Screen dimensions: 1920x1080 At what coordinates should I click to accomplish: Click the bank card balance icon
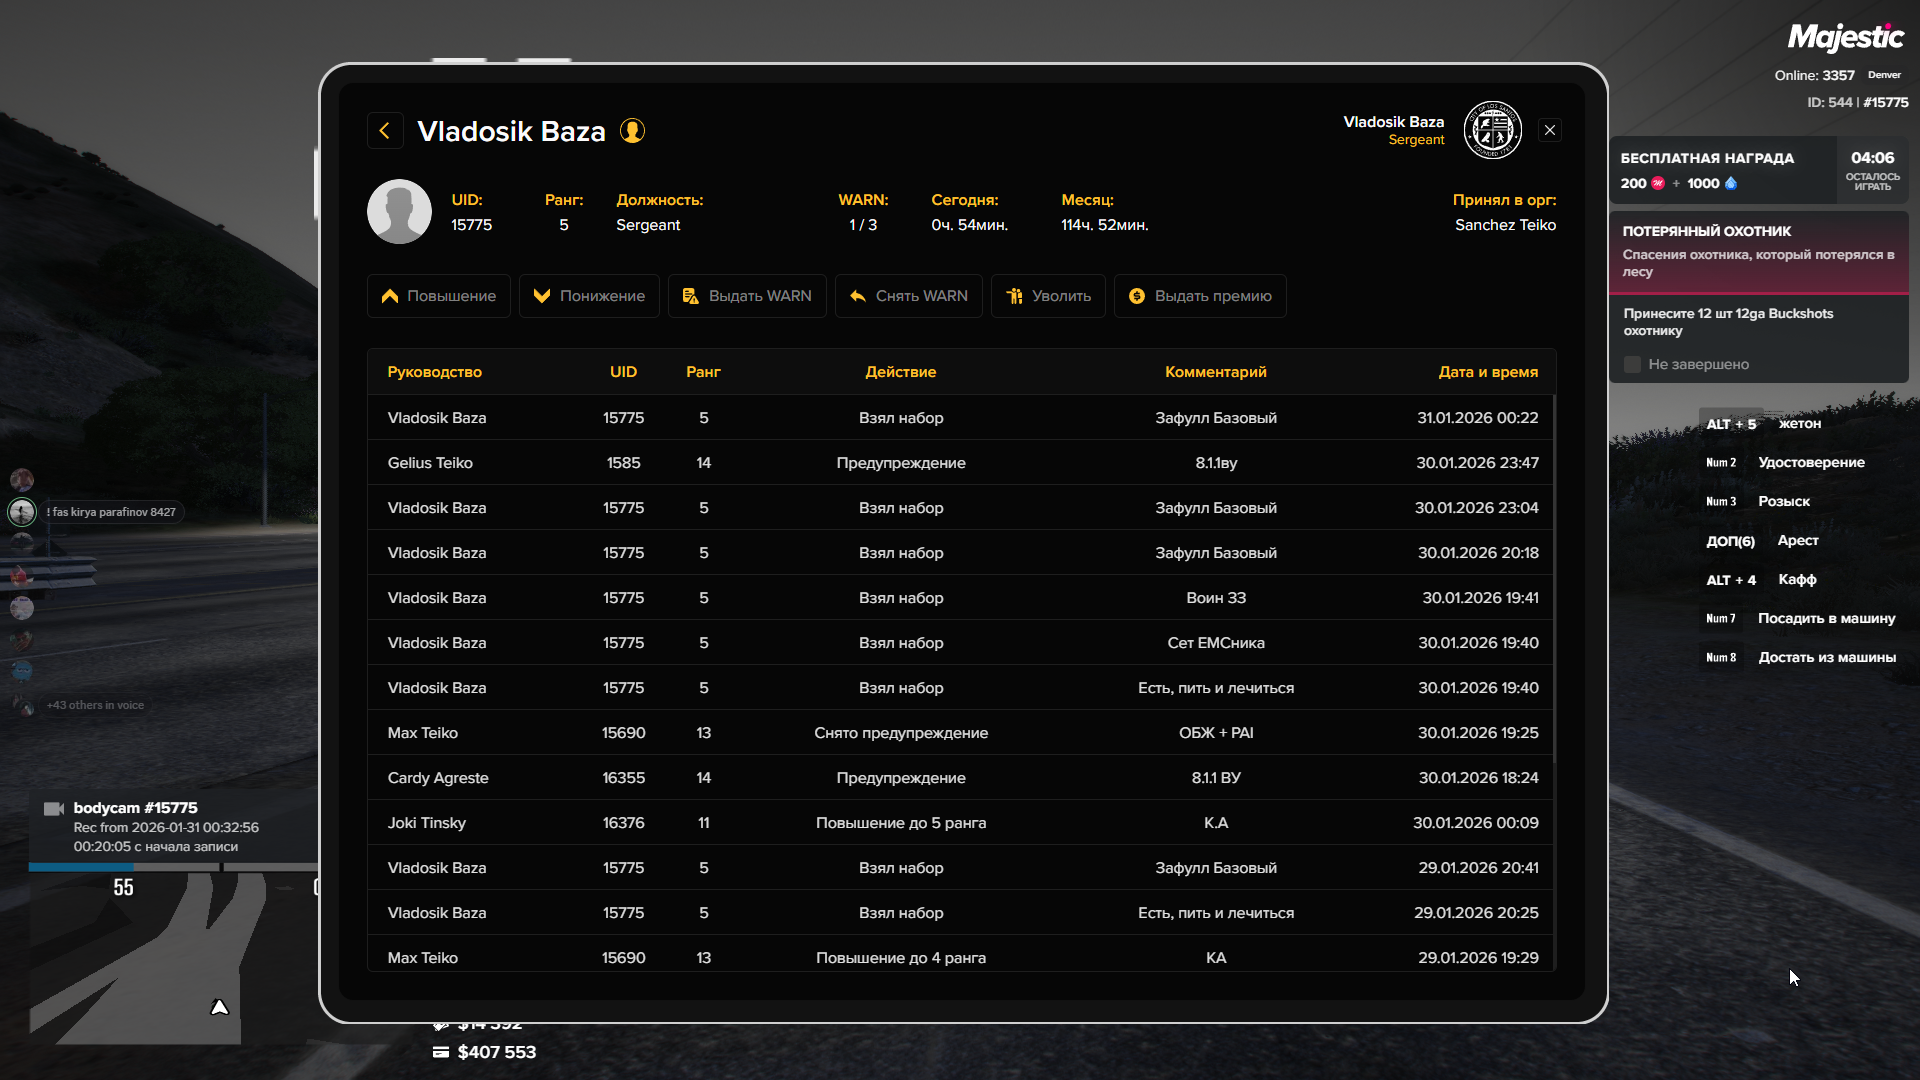(x=441, y=1052)
